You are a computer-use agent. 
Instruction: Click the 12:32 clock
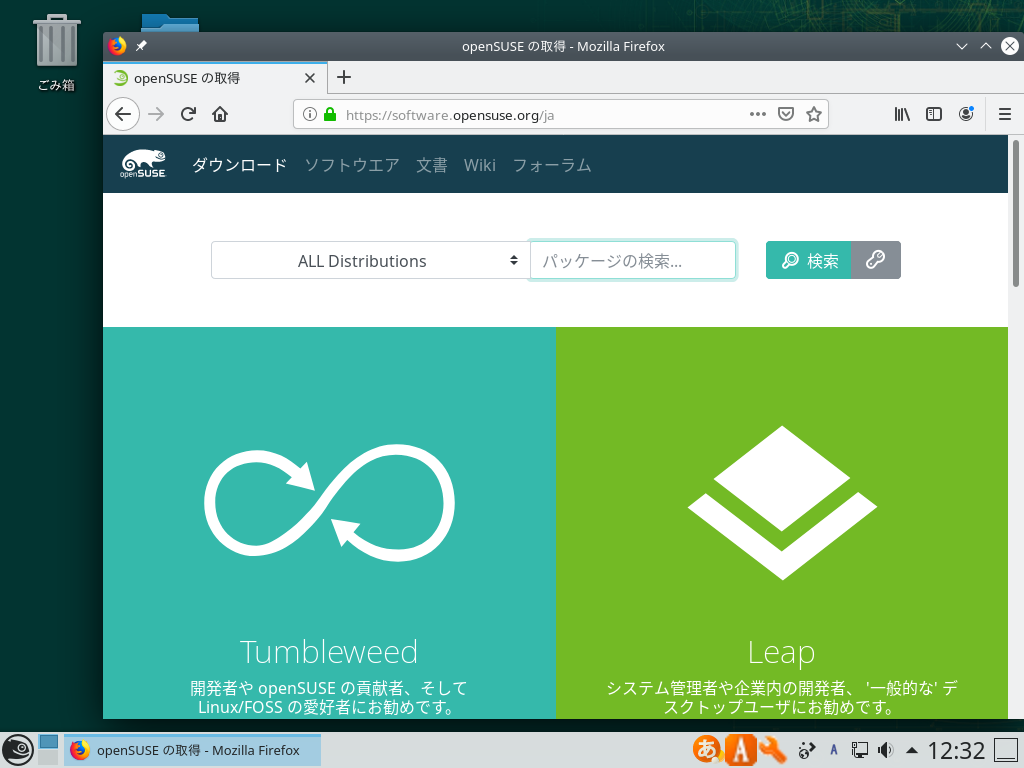click(956, 750)
